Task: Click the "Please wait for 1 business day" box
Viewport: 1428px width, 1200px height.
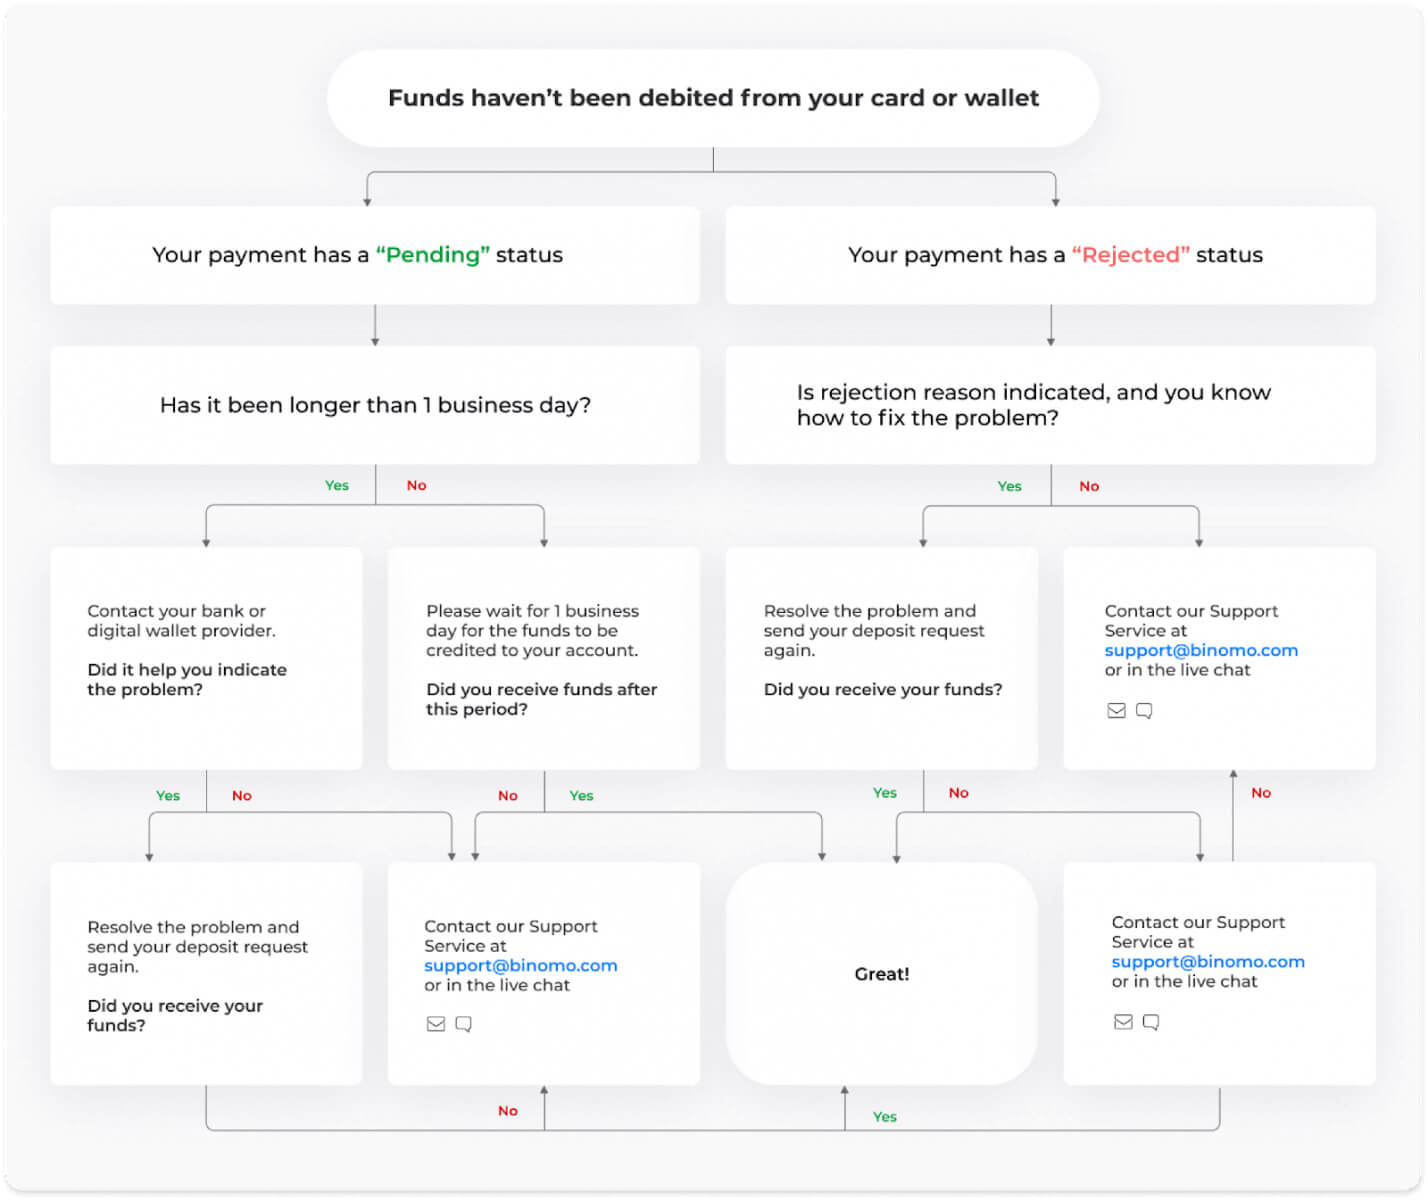Action: [x=543, y=658]
